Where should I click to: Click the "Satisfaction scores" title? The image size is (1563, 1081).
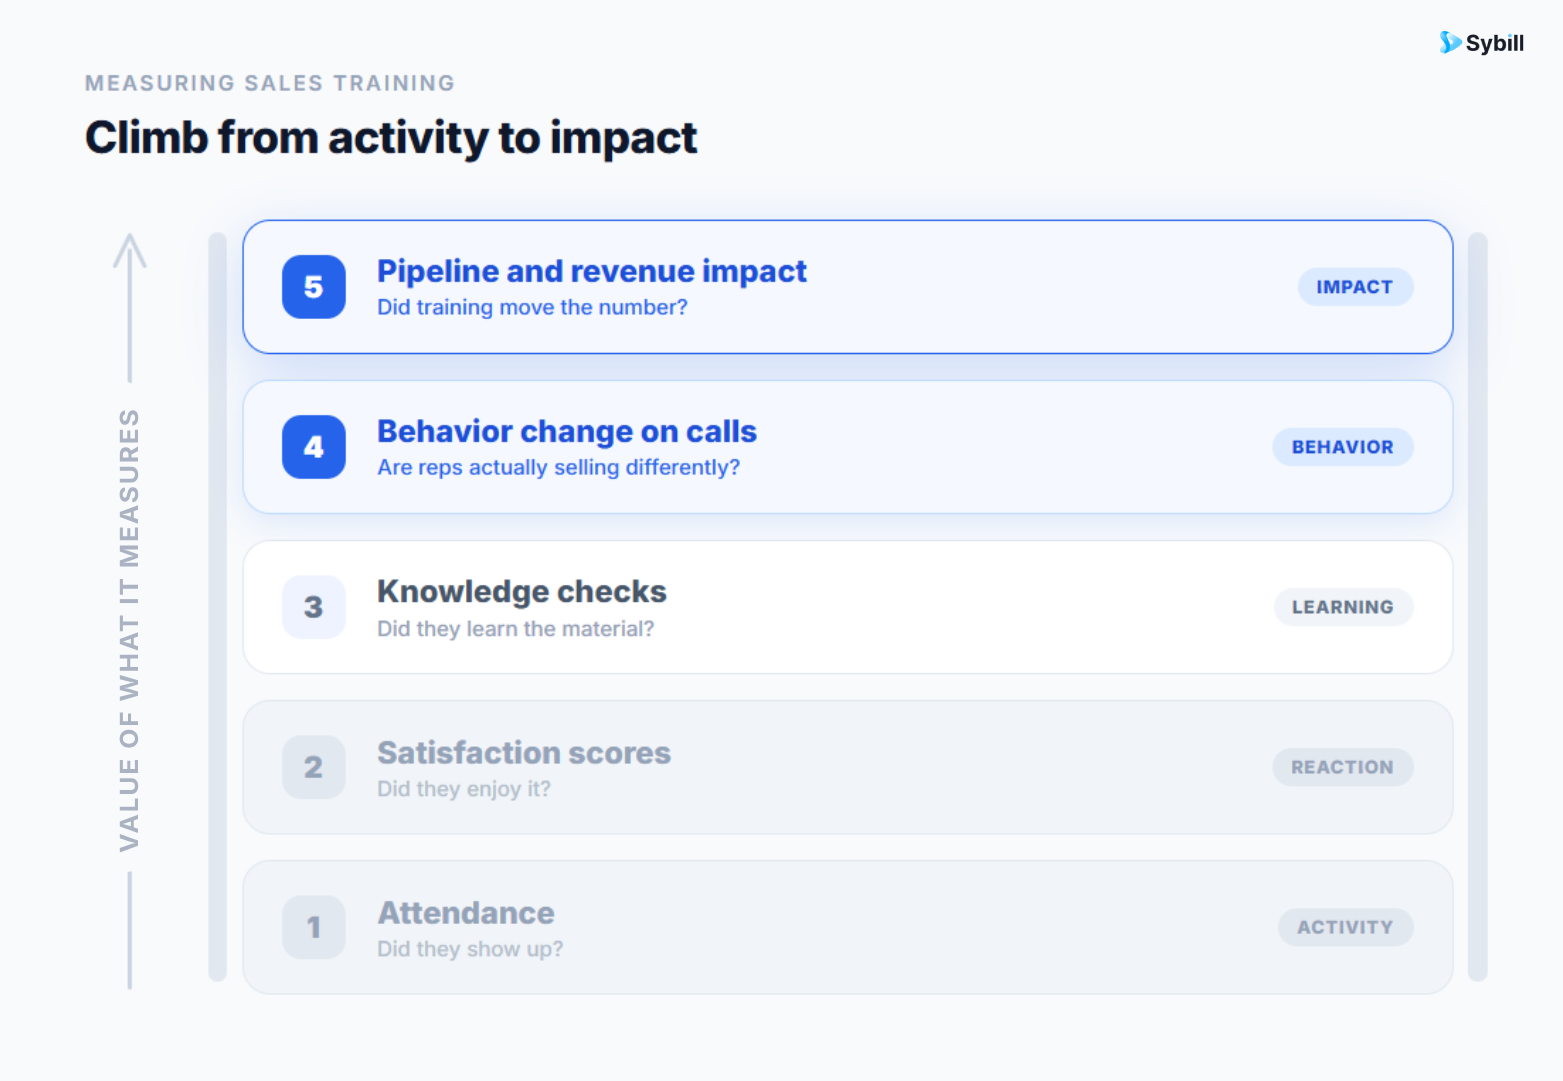click(524, 752)
